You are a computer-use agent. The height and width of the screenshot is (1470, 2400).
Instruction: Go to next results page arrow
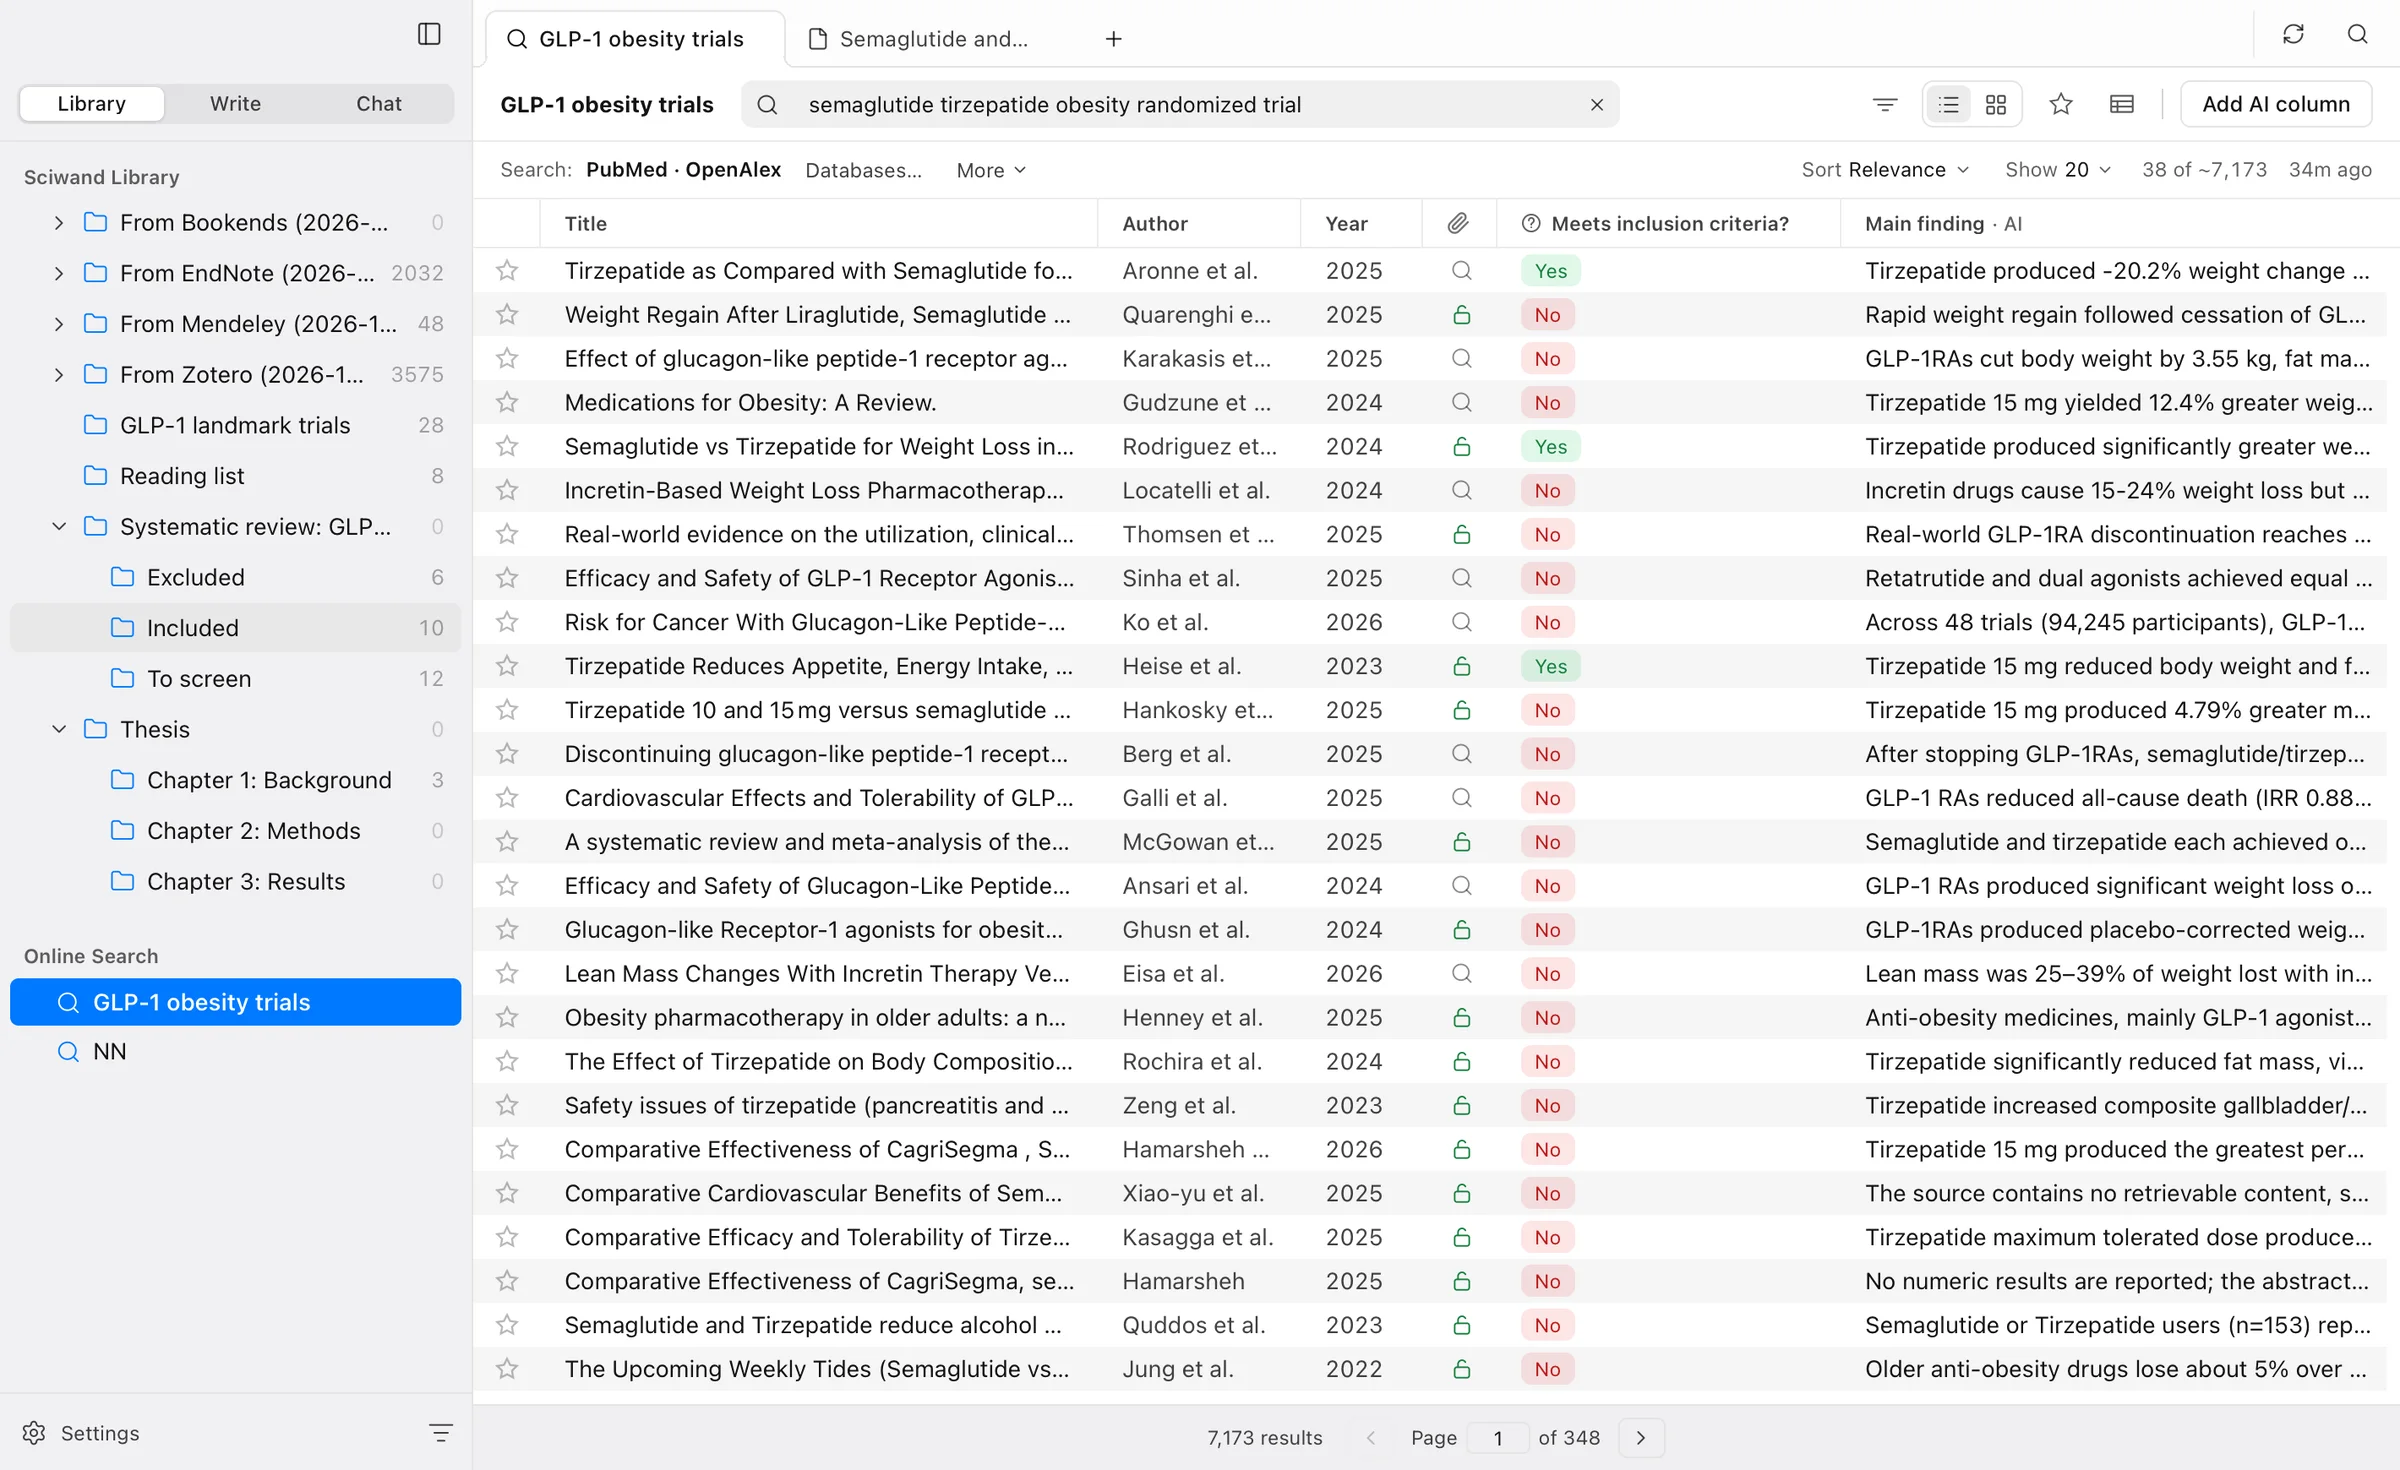1640,1438
